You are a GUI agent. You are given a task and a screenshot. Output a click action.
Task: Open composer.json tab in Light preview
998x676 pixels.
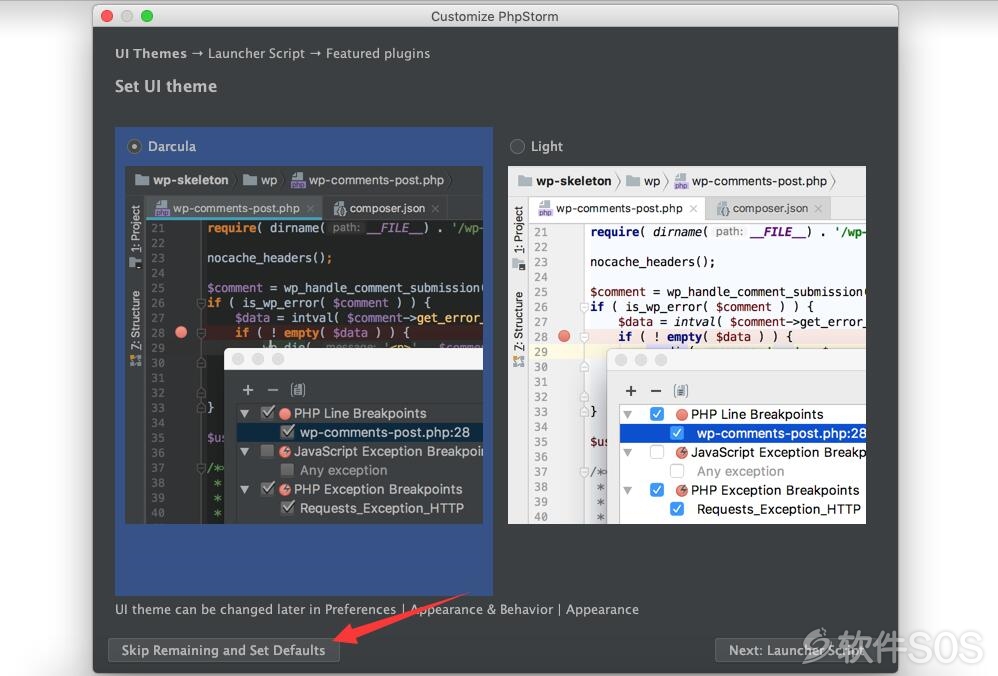click(x=770, y=208)
